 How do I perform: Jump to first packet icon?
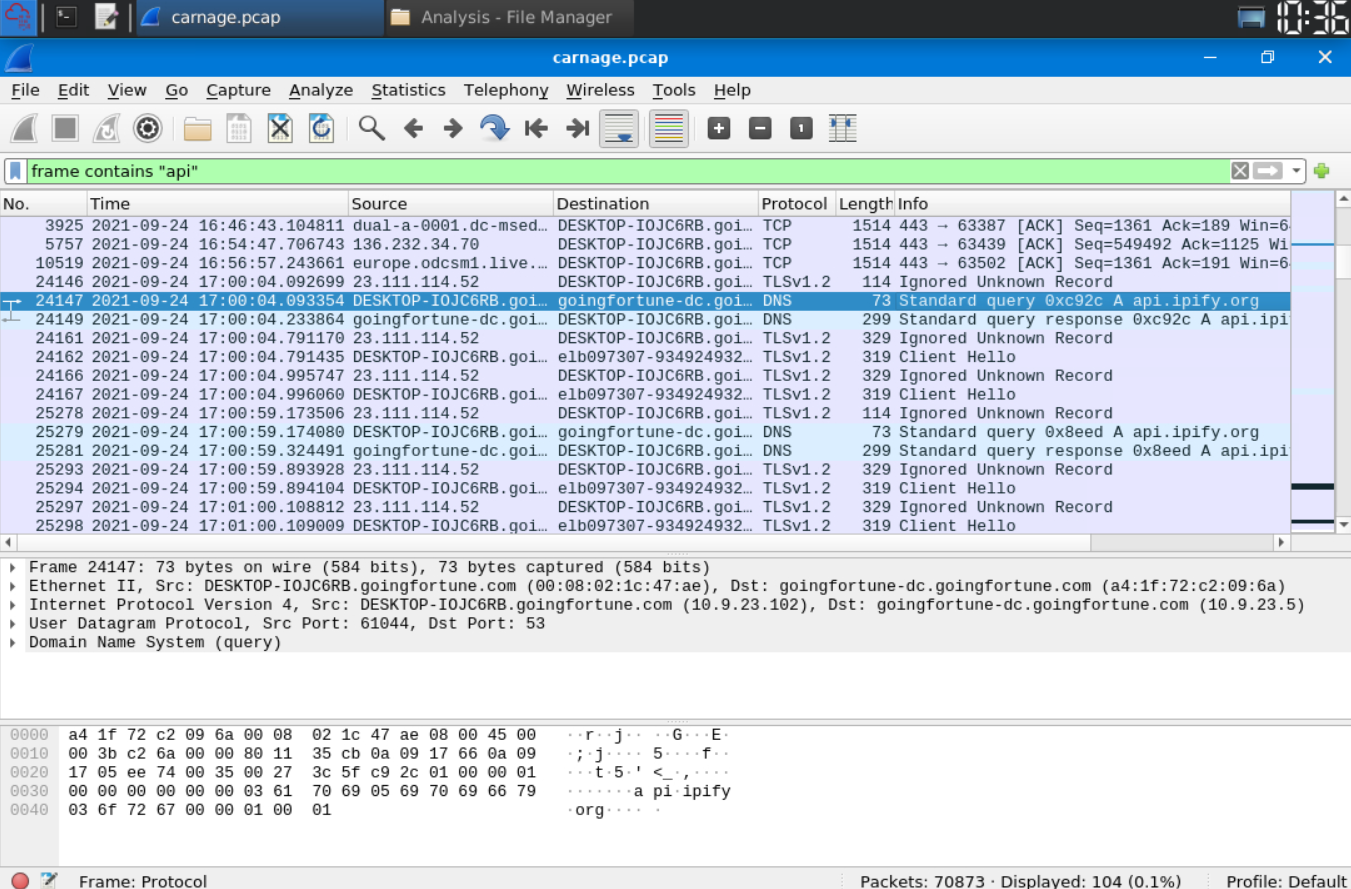[536, 128]
